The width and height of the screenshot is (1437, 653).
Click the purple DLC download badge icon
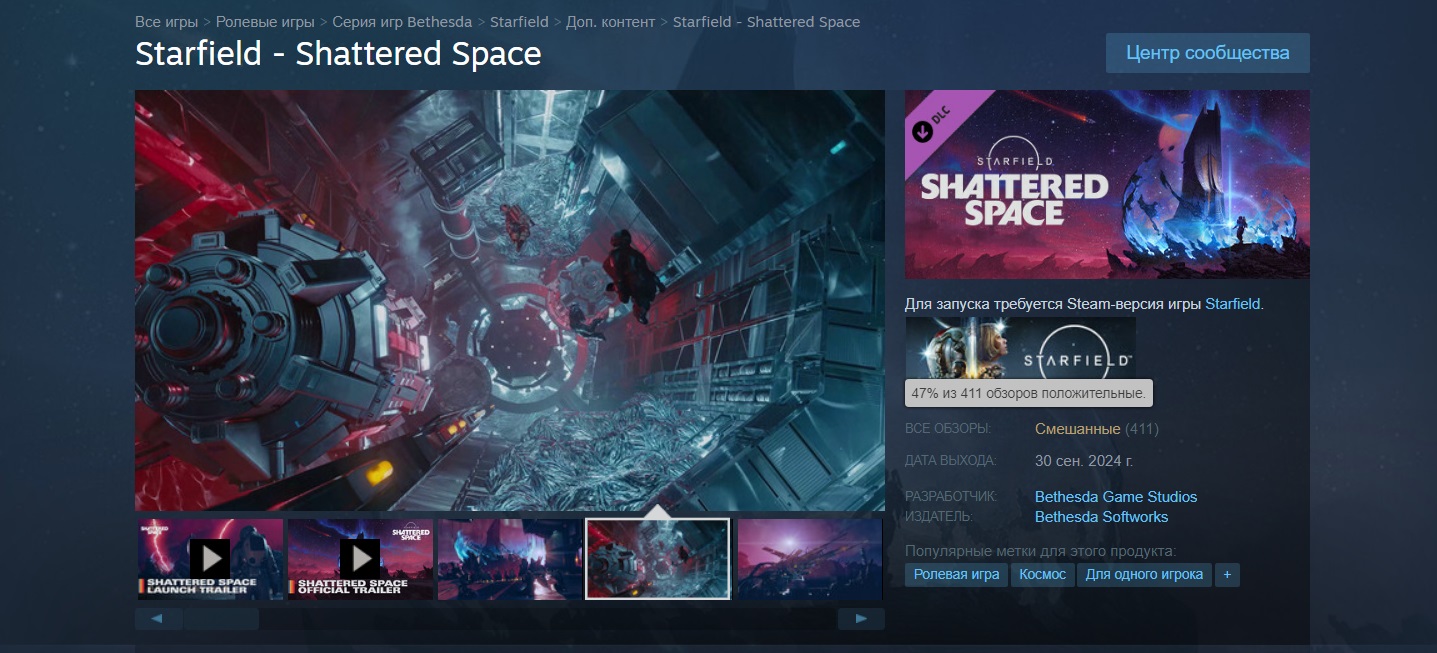(x=923, y=132)
